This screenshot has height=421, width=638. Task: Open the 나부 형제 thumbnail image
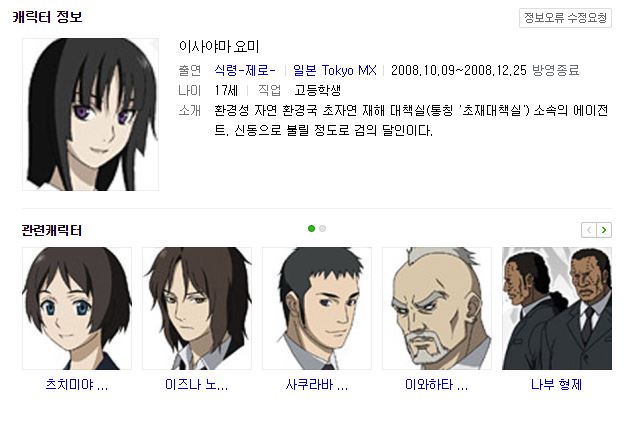557,308
